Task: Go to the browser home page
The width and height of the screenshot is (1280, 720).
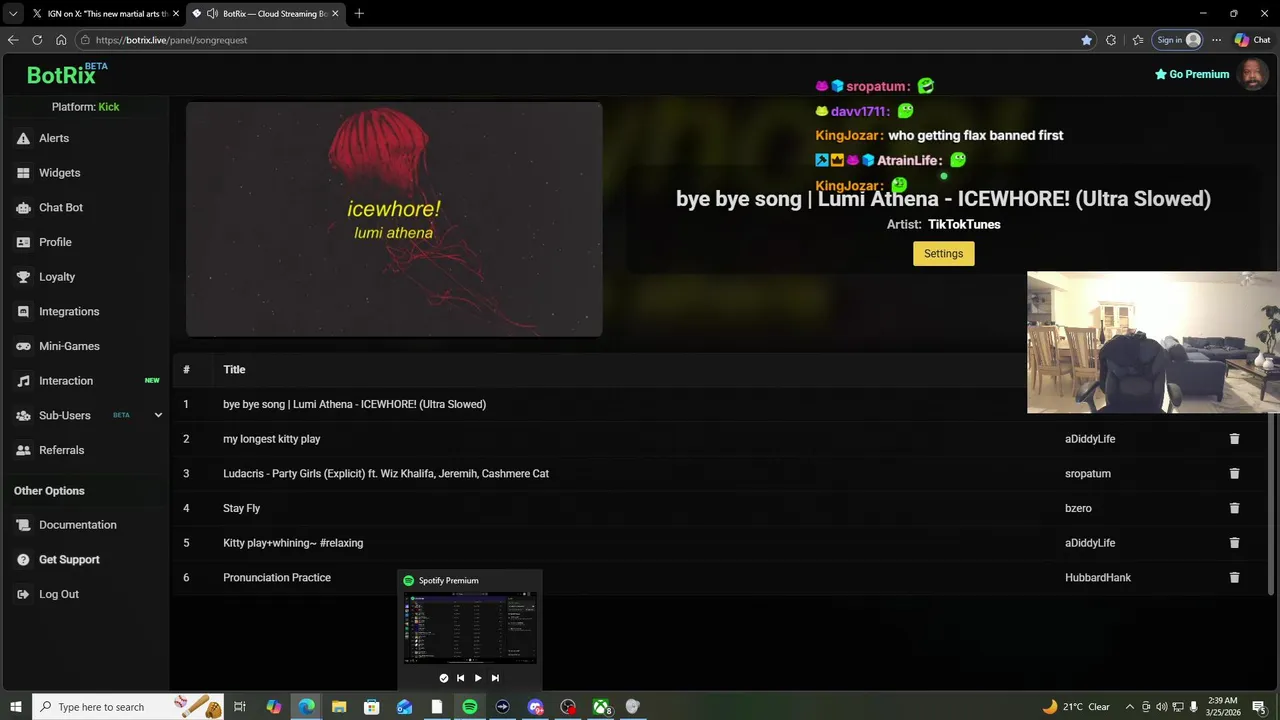Action: click(61, 40)
